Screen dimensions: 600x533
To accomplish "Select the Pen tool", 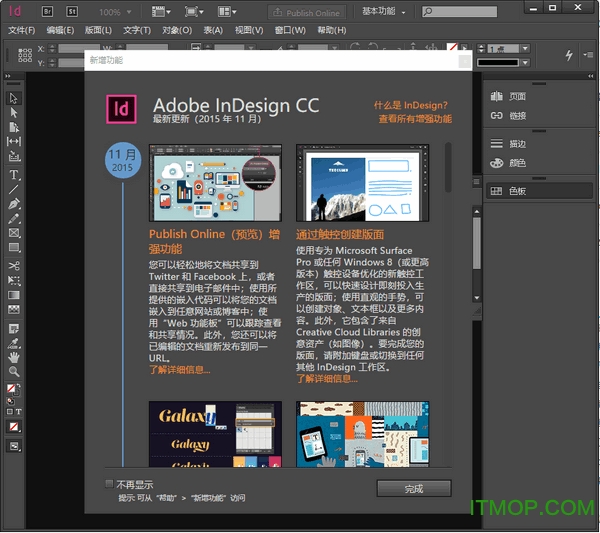I will click(x=13, y=204).
